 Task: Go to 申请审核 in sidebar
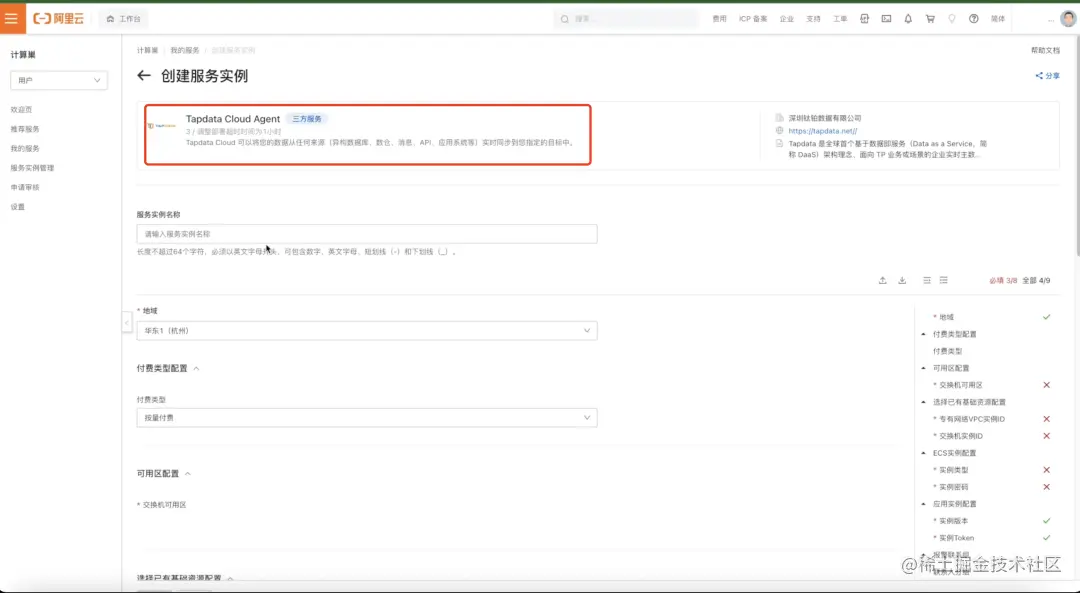pyautogui.click(x=25, y=187)
